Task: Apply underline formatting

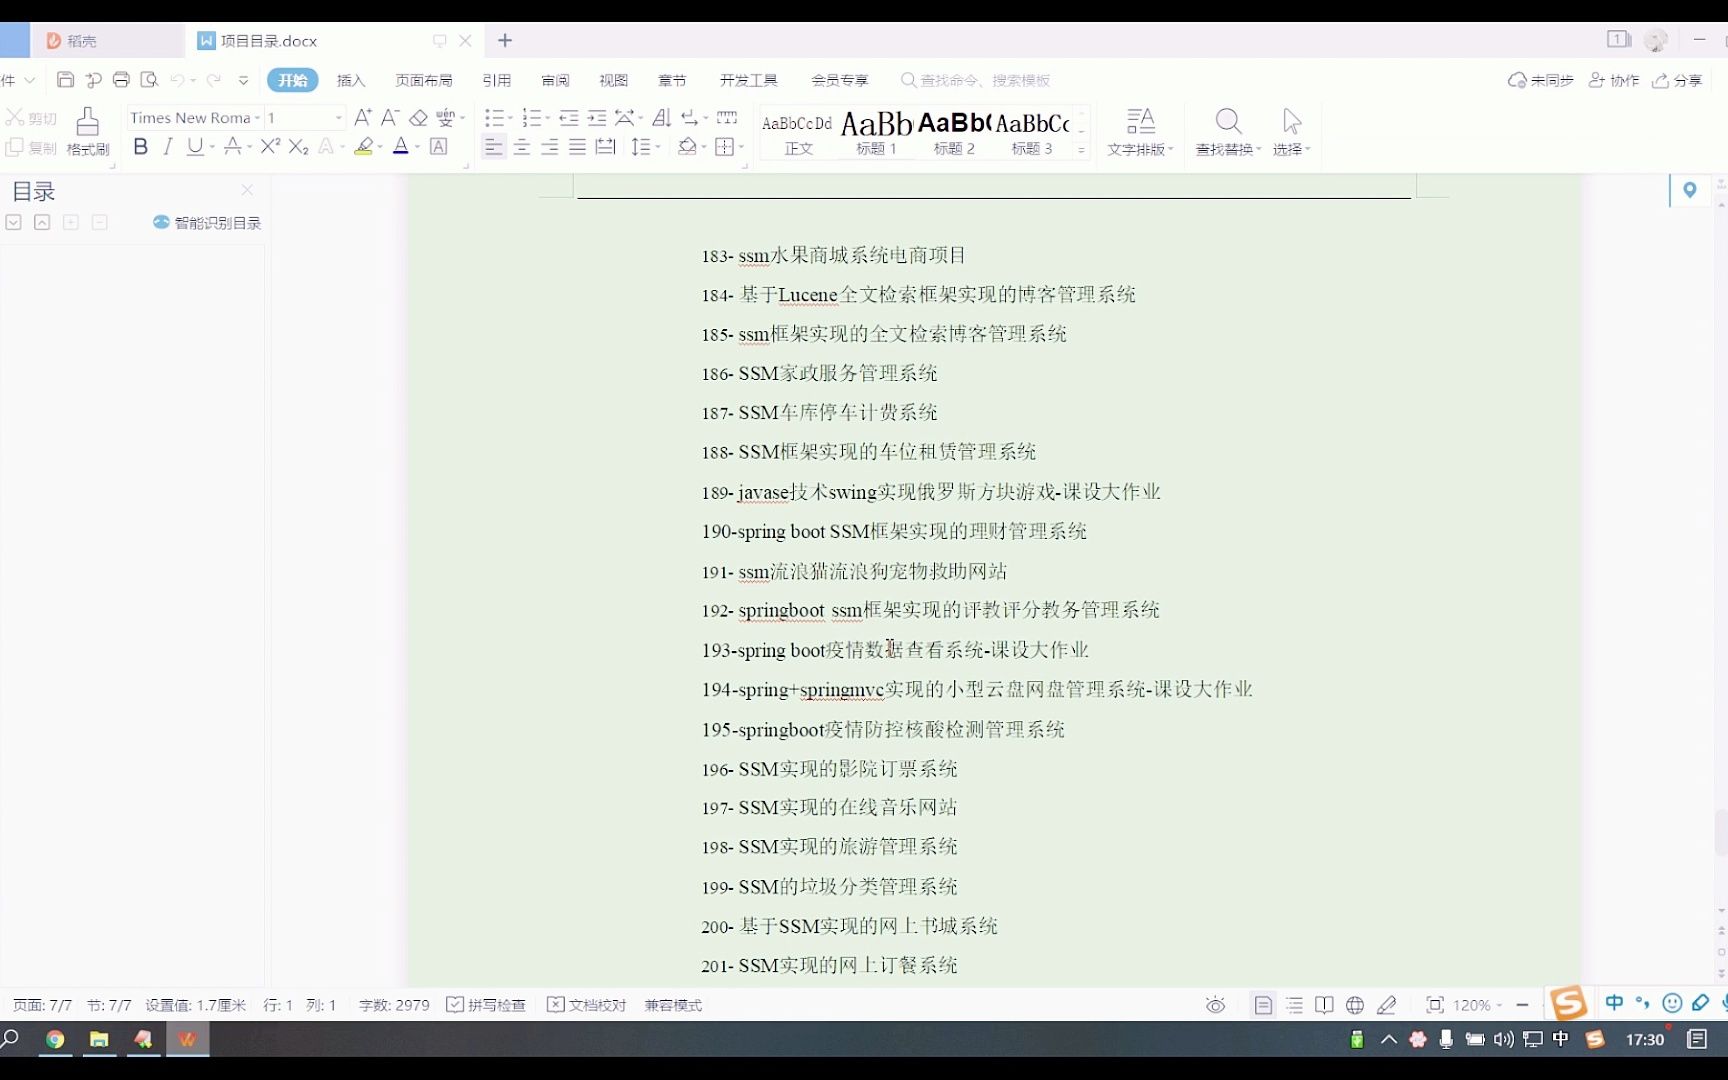Action: point(195,147)
